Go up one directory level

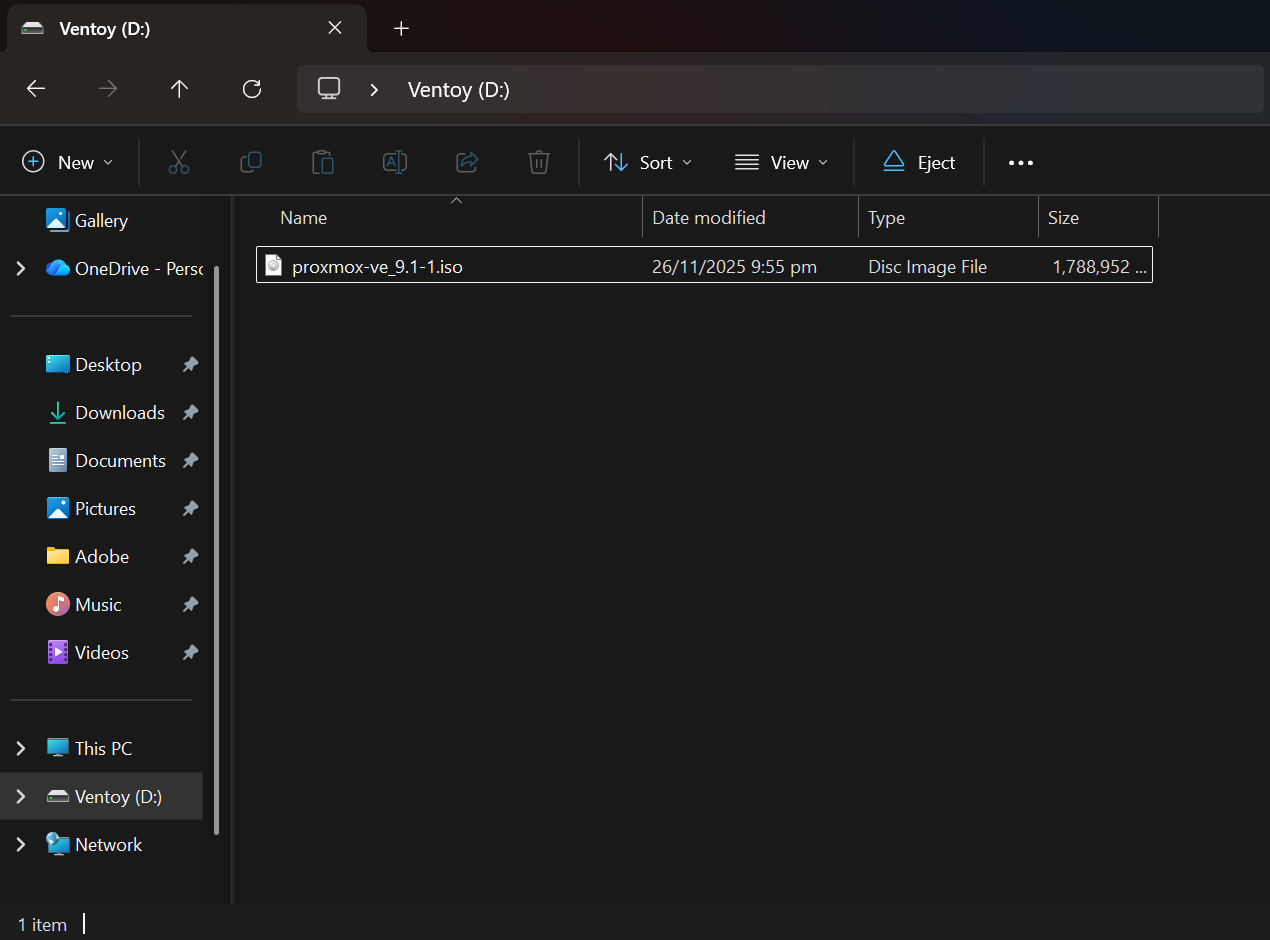(x=180, y=89)
